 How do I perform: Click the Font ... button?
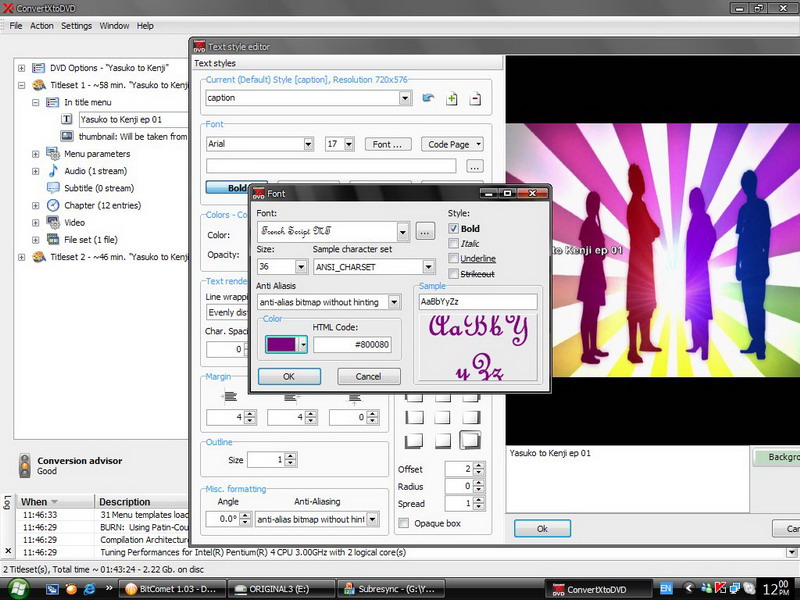(x=387, y=144)
